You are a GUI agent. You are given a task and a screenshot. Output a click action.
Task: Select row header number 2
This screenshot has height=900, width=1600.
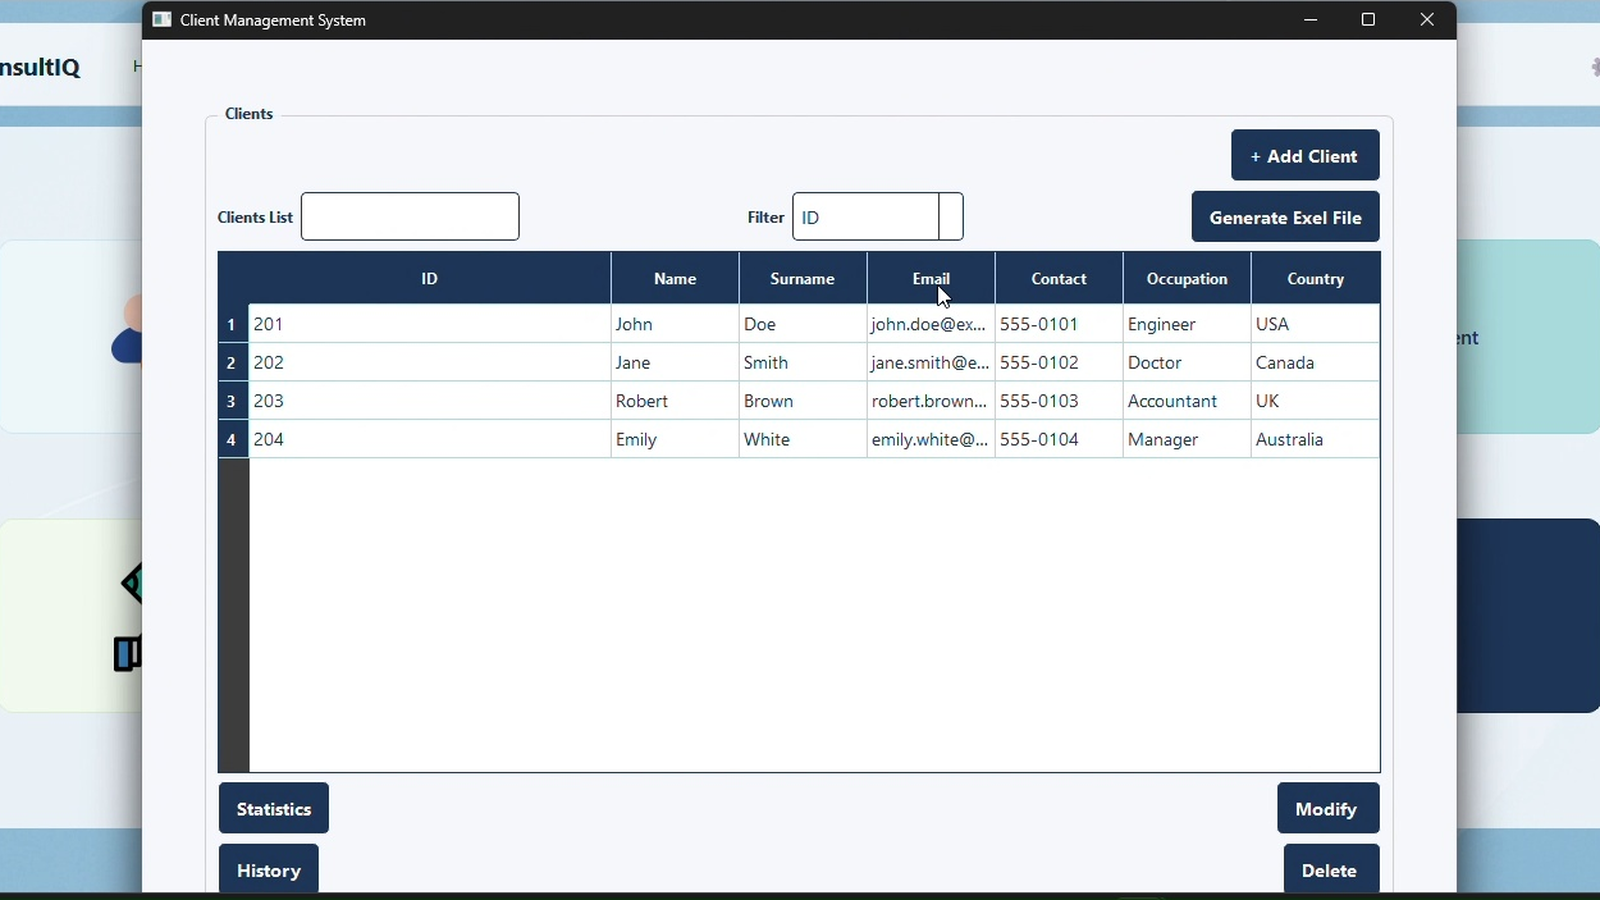tap(233, 362)
